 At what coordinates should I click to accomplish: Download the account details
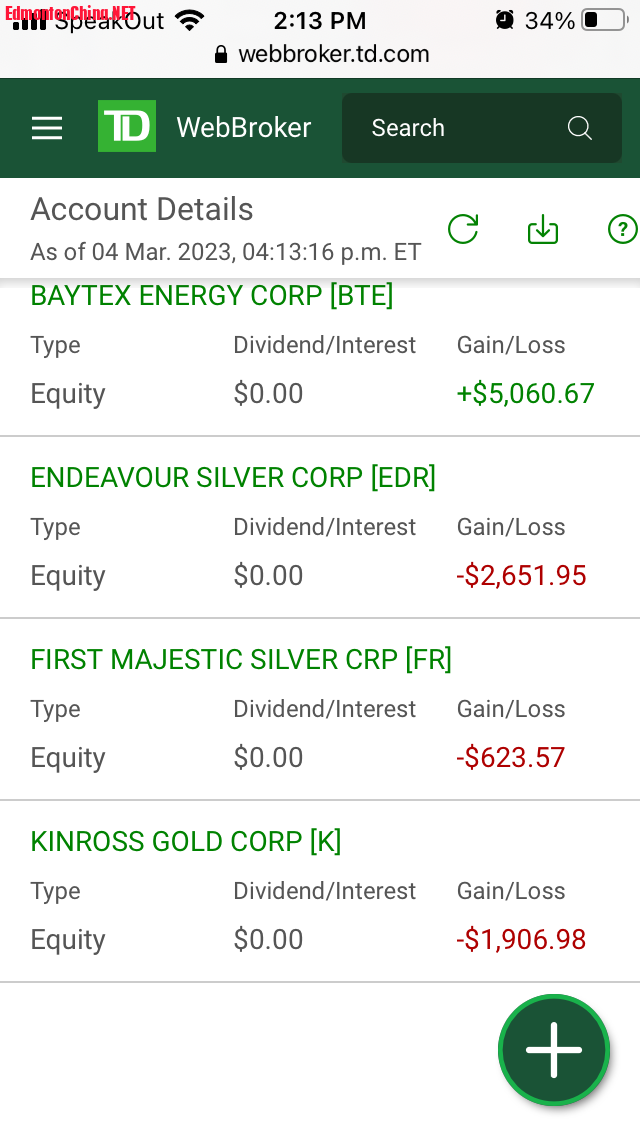(542, 229)
